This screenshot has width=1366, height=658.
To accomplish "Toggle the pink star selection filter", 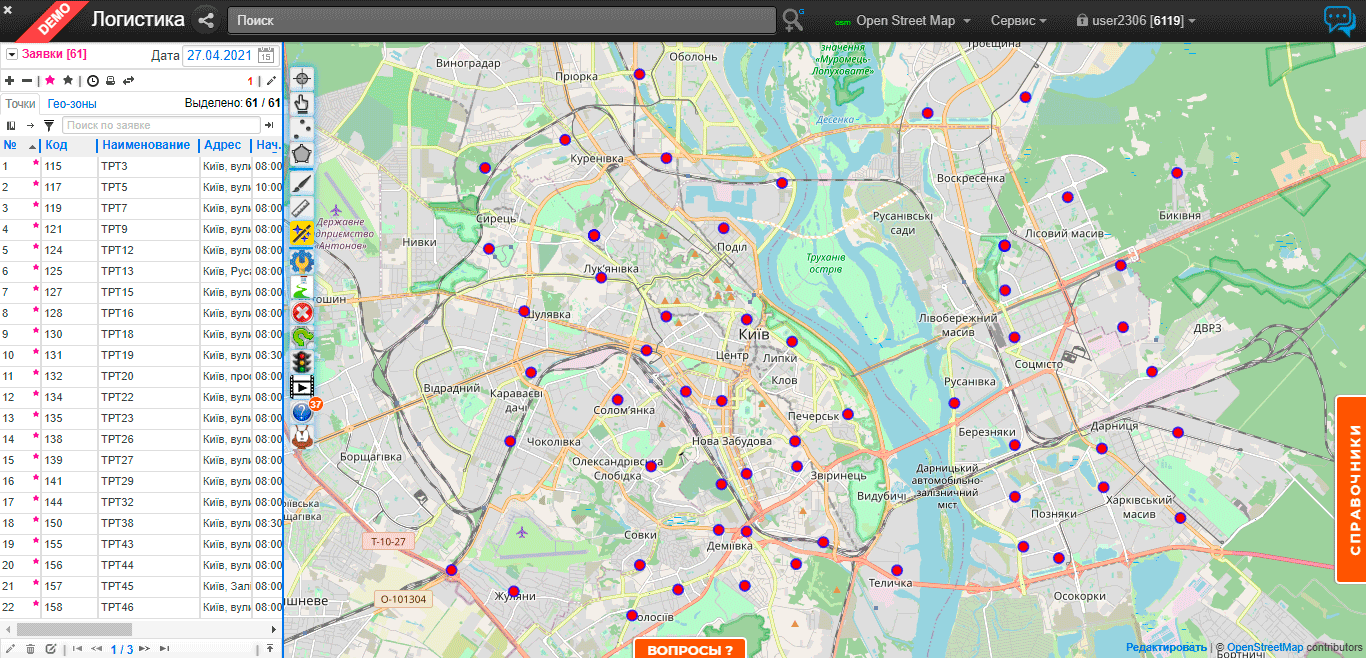I will coord(50,80).
